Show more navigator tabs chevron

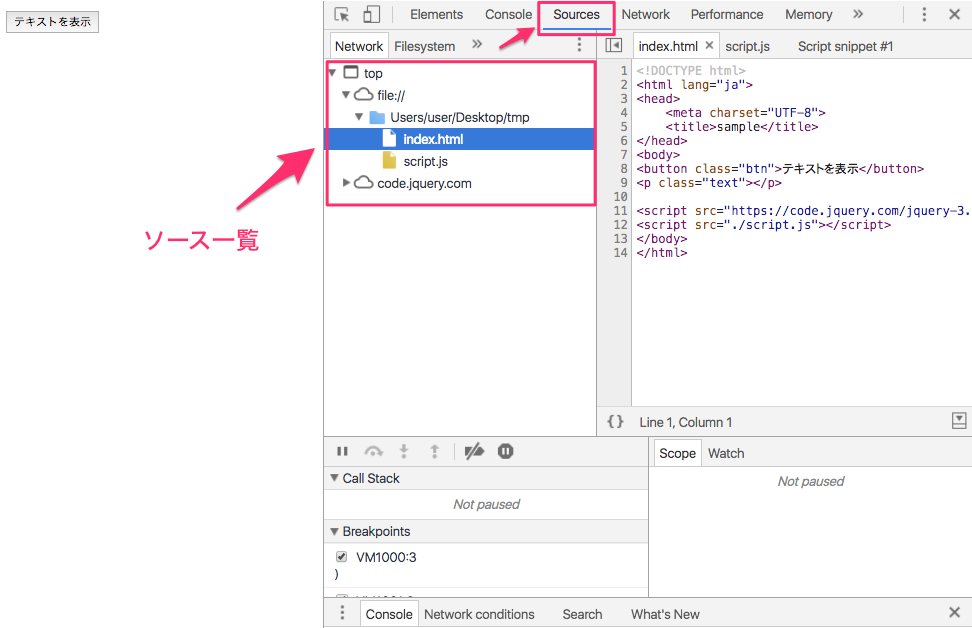[477, 44]
